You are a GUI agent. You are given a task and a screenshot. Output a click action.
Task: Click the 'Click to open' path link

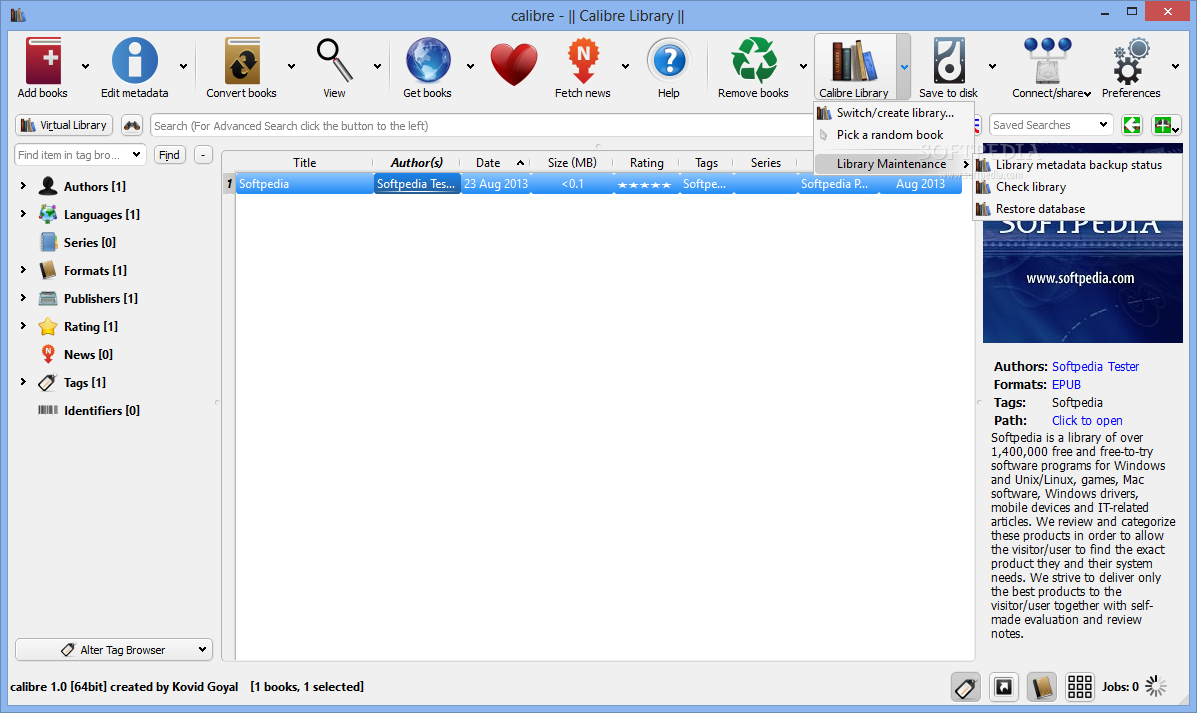(x=1087, y=421)
